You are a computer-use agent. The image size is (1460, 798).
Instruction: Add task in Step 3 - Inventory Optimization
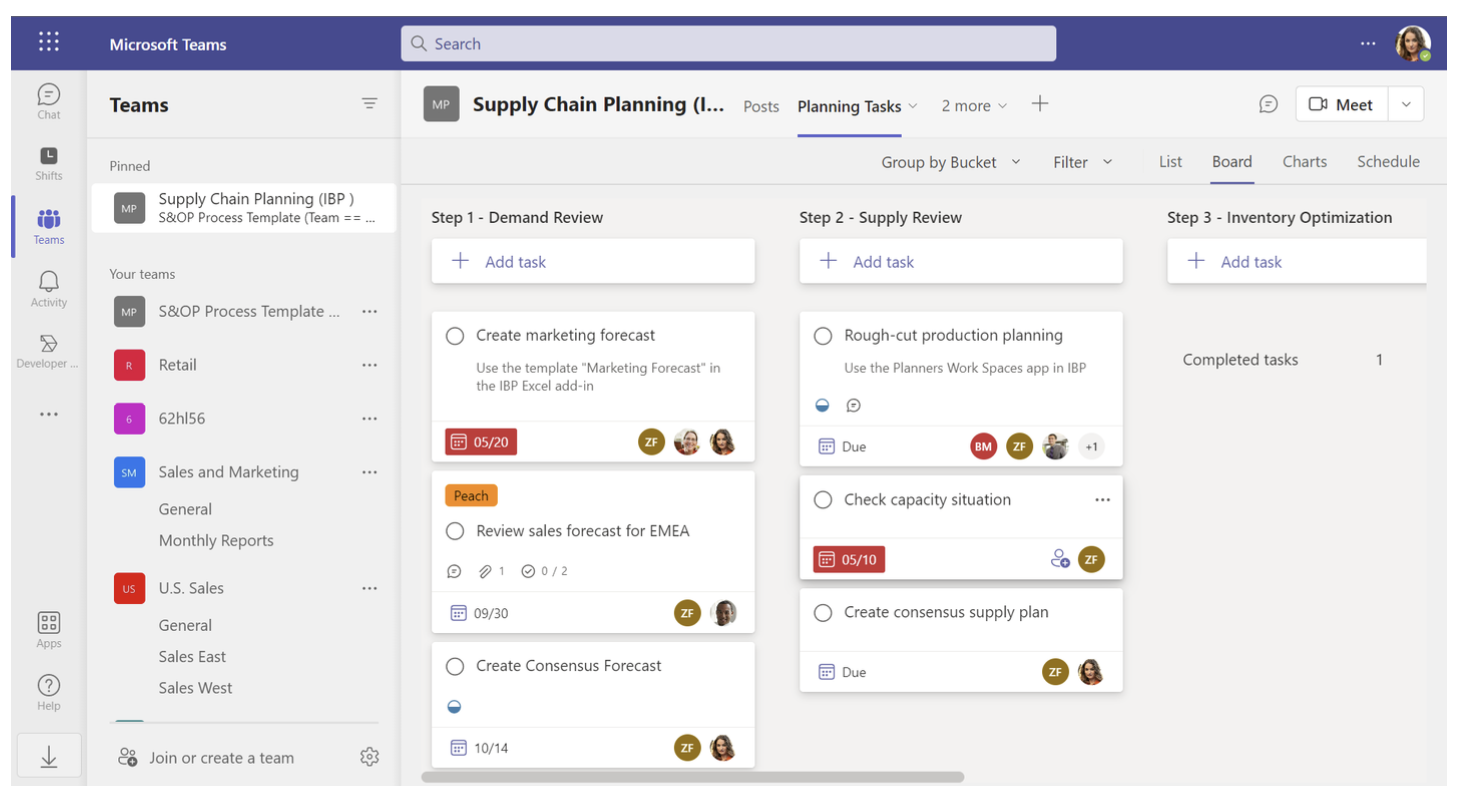point(1297,262)
